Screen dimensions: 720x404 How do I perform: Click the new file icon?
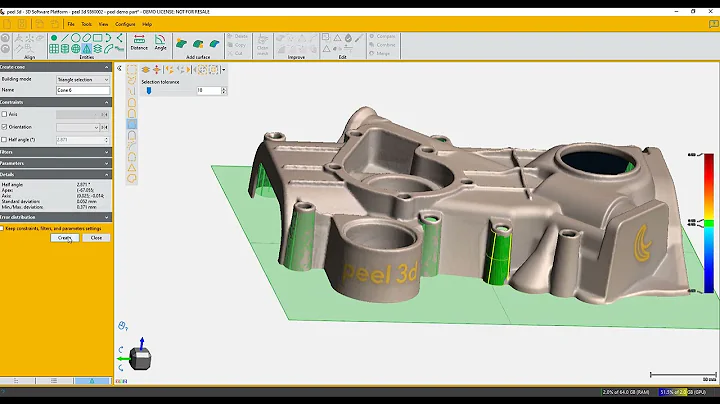[x=7, y=24]
